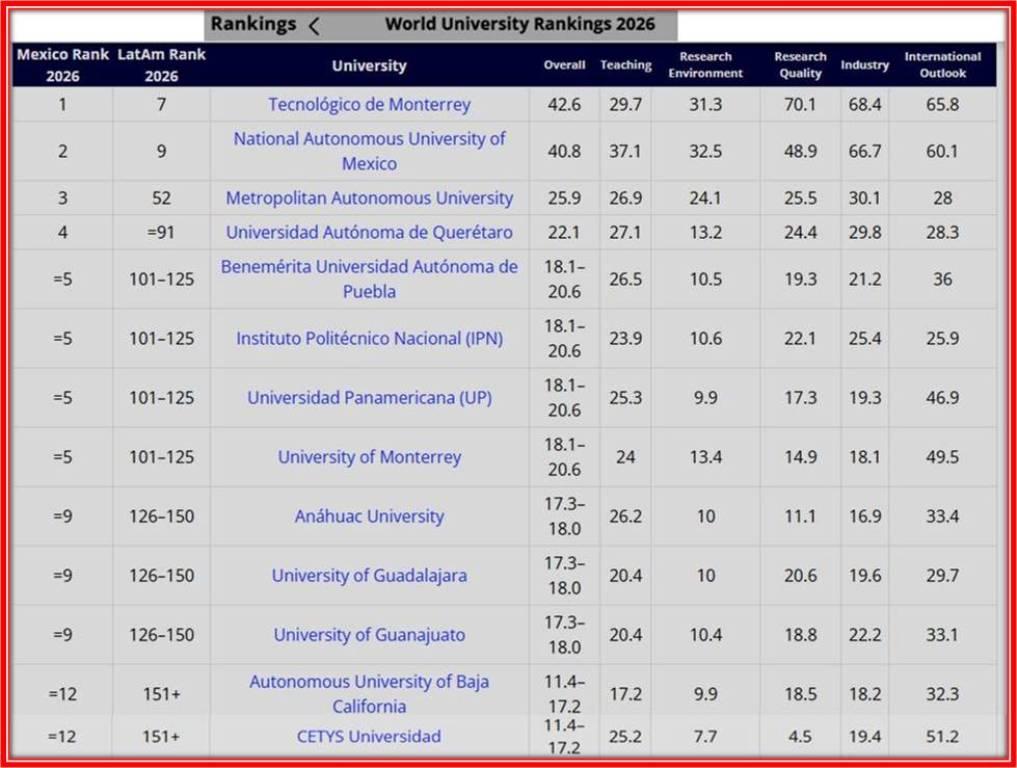Screen dimensions: 1017x768
Task: Open National Autonomous University of Mexico link
Action: (x=369, y=151)
